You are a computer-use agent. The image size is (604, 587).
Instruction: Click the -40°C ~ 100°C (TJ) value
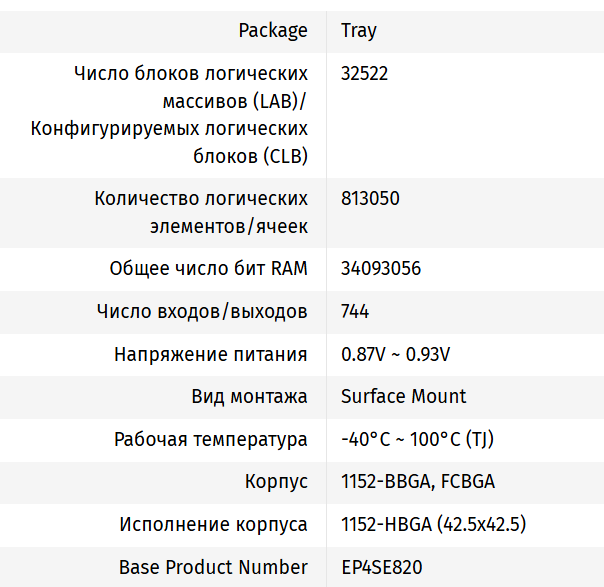[417, 440]
